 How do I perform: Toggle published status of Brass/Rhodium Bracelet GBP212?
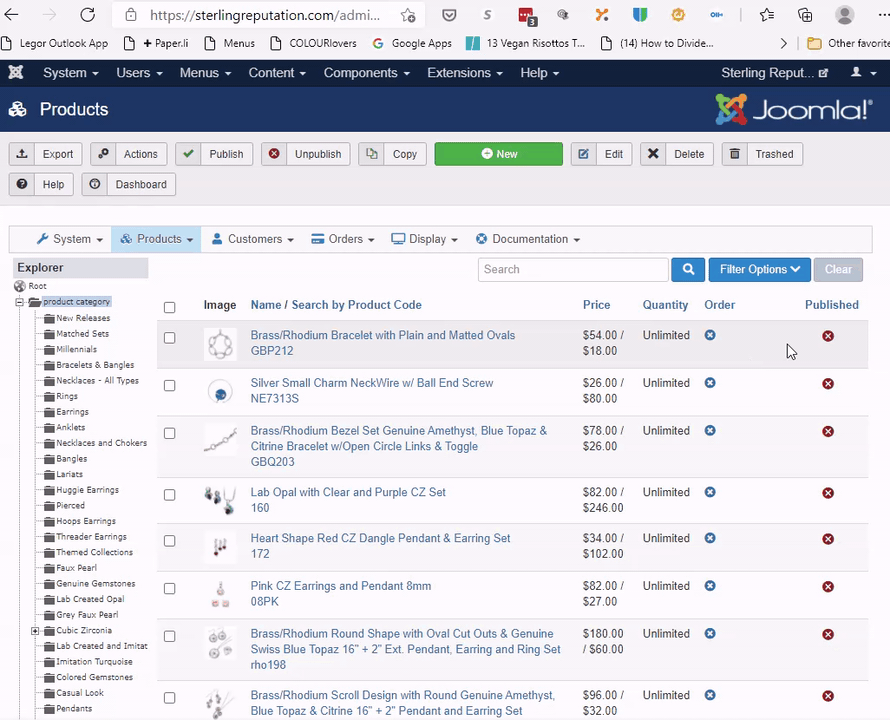pos(828,336)
